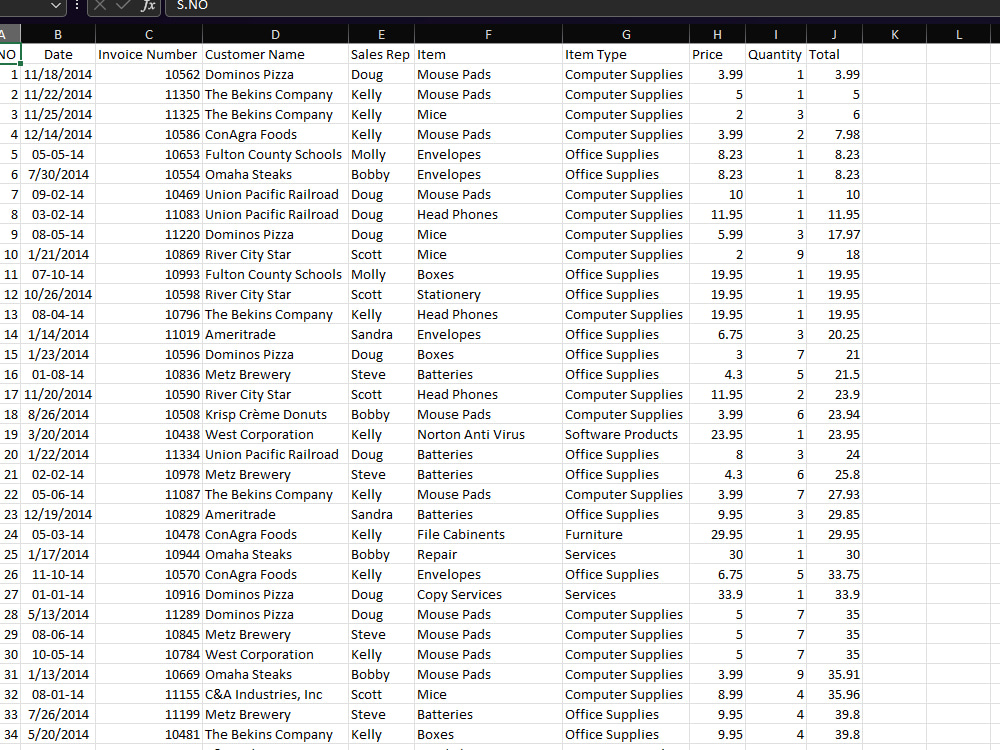Image resolution: width=1000 pixels, height=750 pixels.
Task: Click the Price header cell
Action: (717, 54)
